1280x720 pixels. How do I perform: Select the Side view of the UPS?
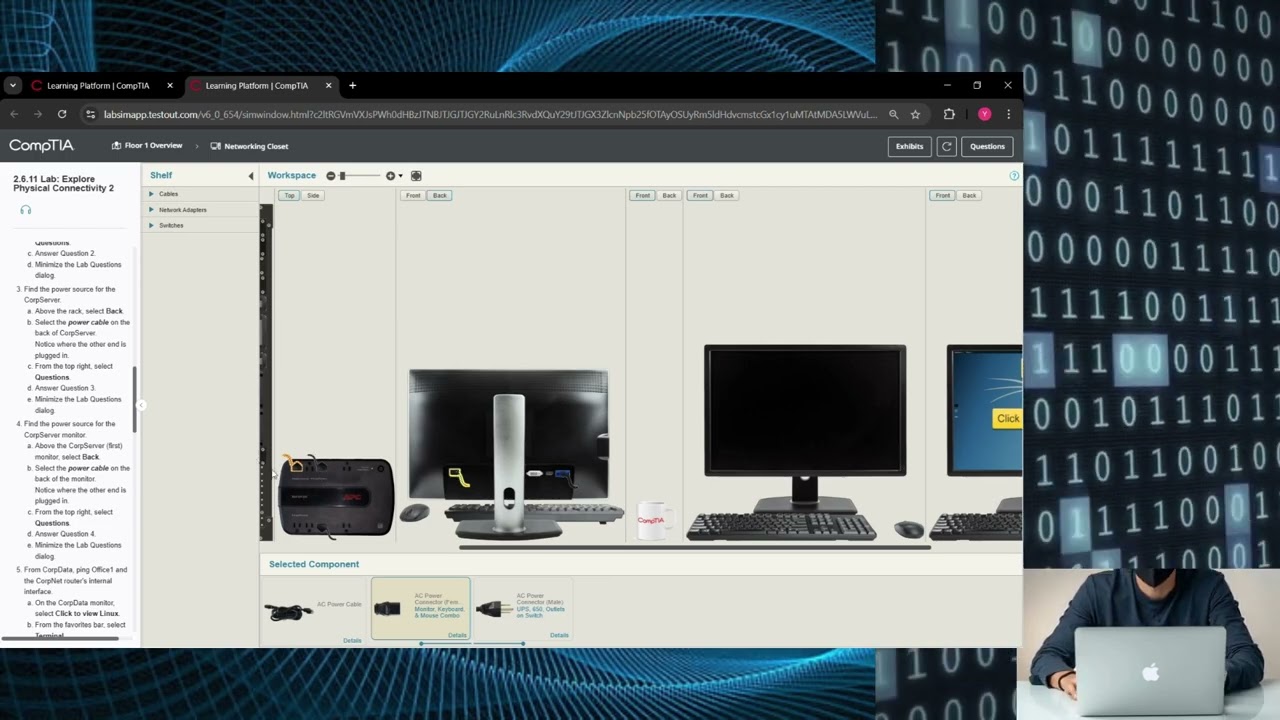(x=313, y=195)
